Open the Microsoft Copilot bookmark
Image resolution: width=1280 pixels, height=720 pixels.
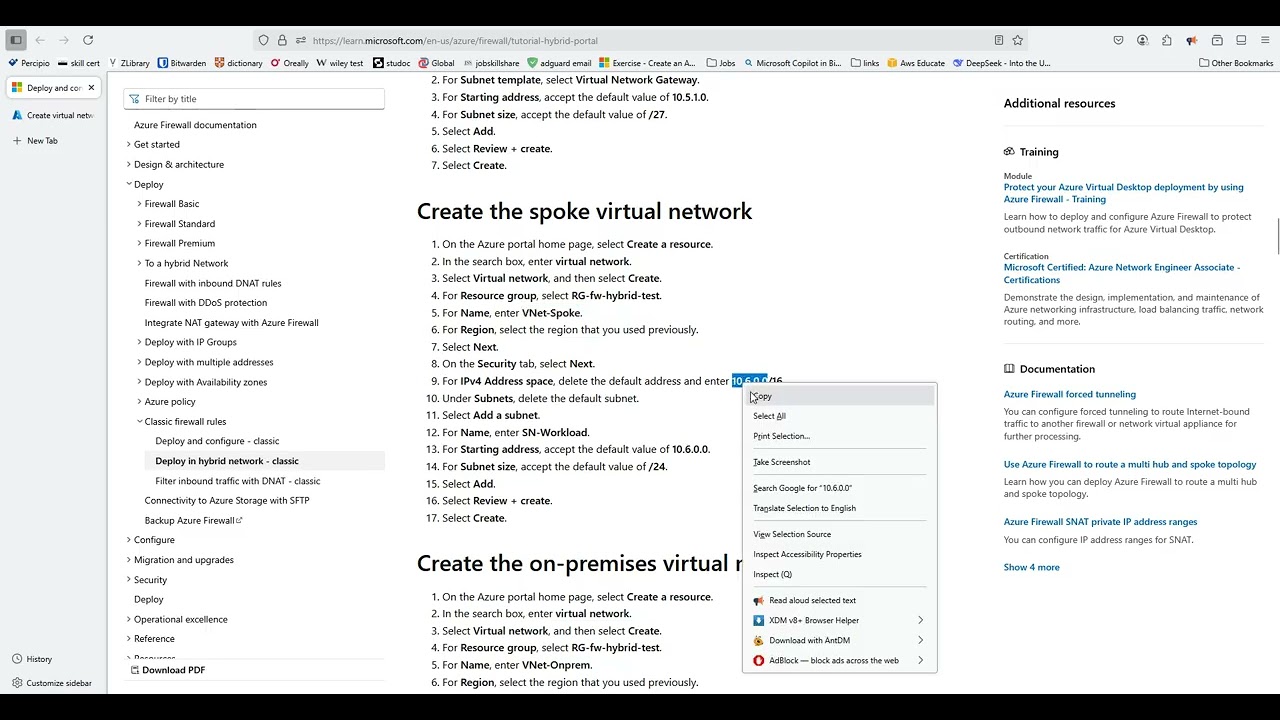click(x=792, y=63)
